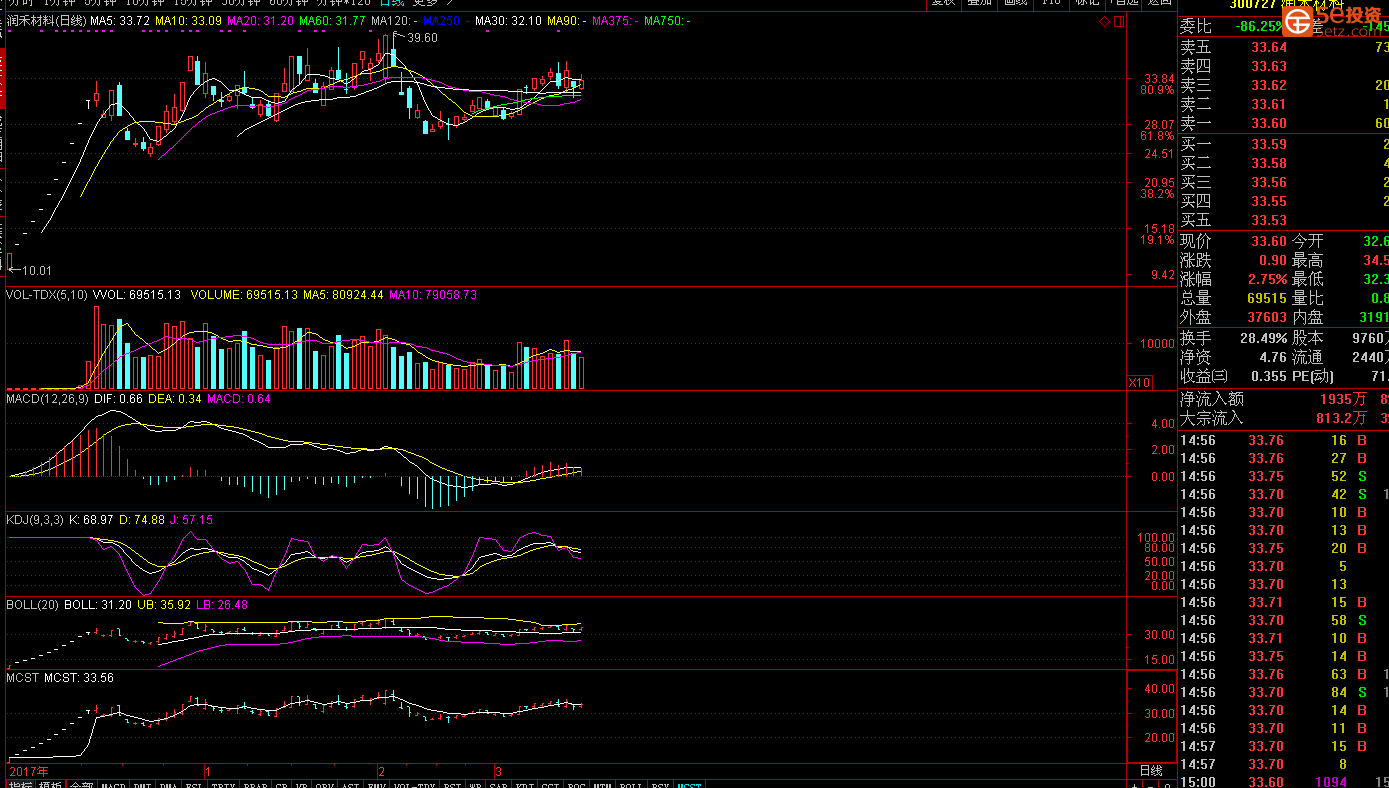This screenshot has width=1389, height=788.
Task: Click the 买一 bid price 33.59
Action: point(1269,144)
